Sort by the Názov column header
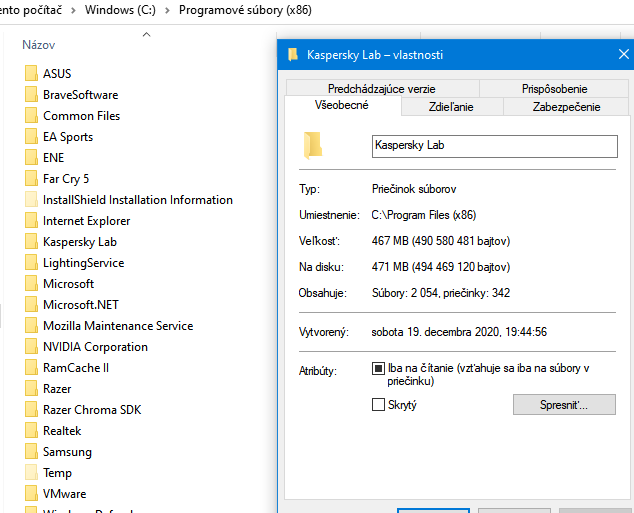The image size is (634, 513). click(x=39, y=45)
